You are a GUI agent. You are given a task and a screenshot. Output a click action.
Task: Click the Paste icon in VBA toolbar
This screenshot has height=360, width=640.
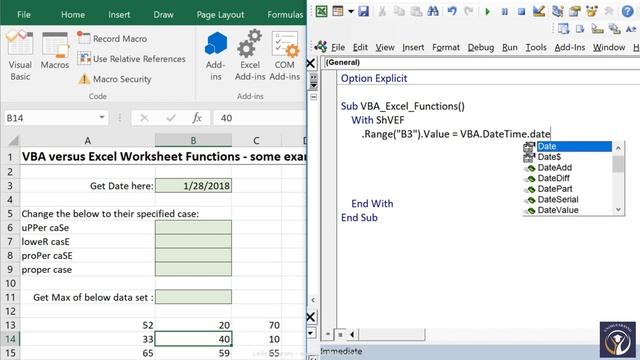point(416,11)
